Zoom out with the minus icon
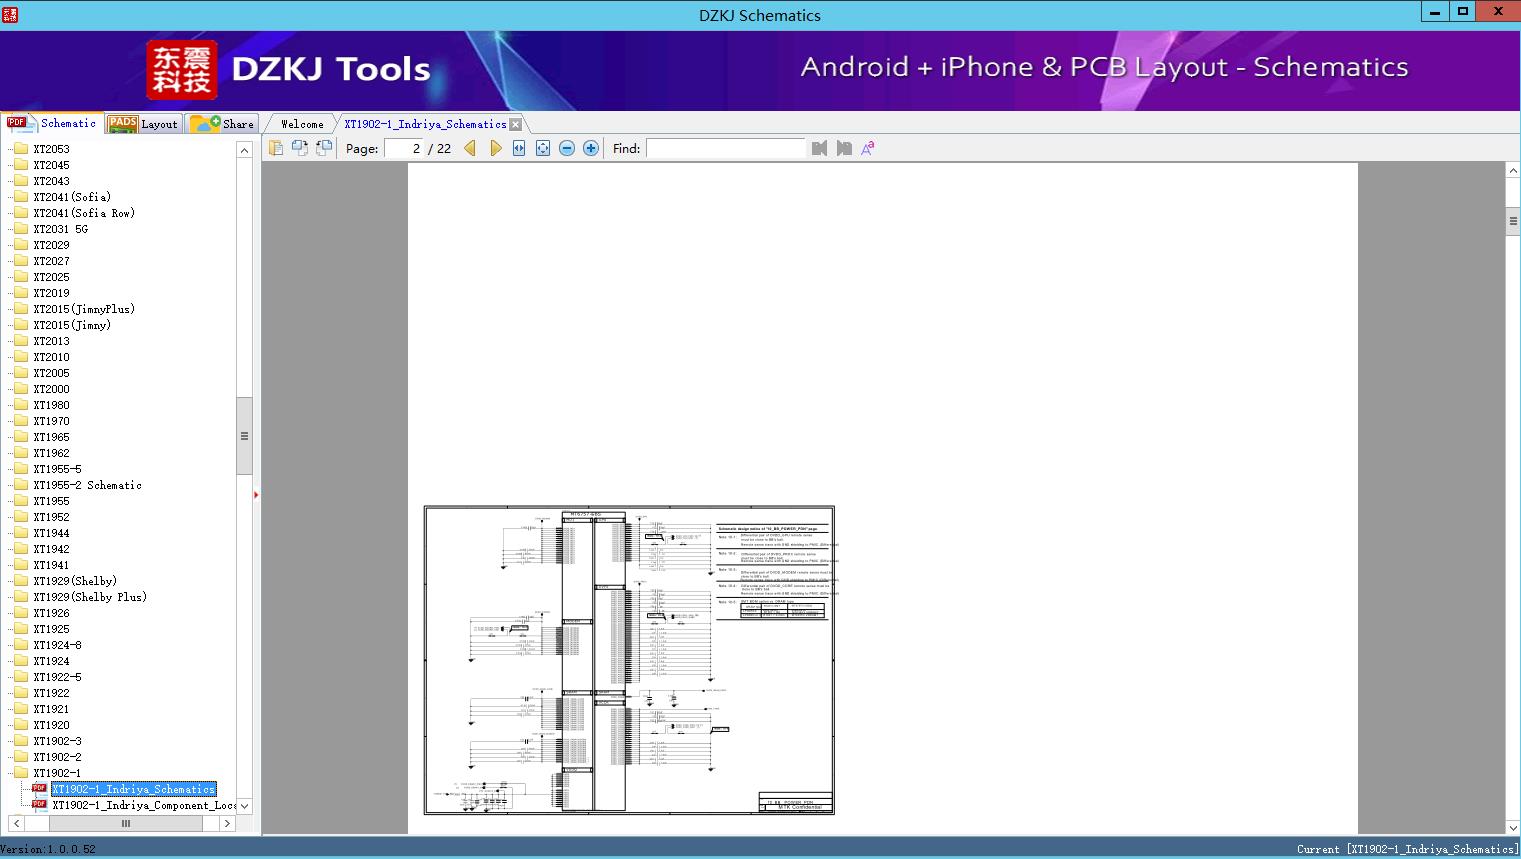The height and width of the screenshot is (859, 1521). click(x=567, y=148)
